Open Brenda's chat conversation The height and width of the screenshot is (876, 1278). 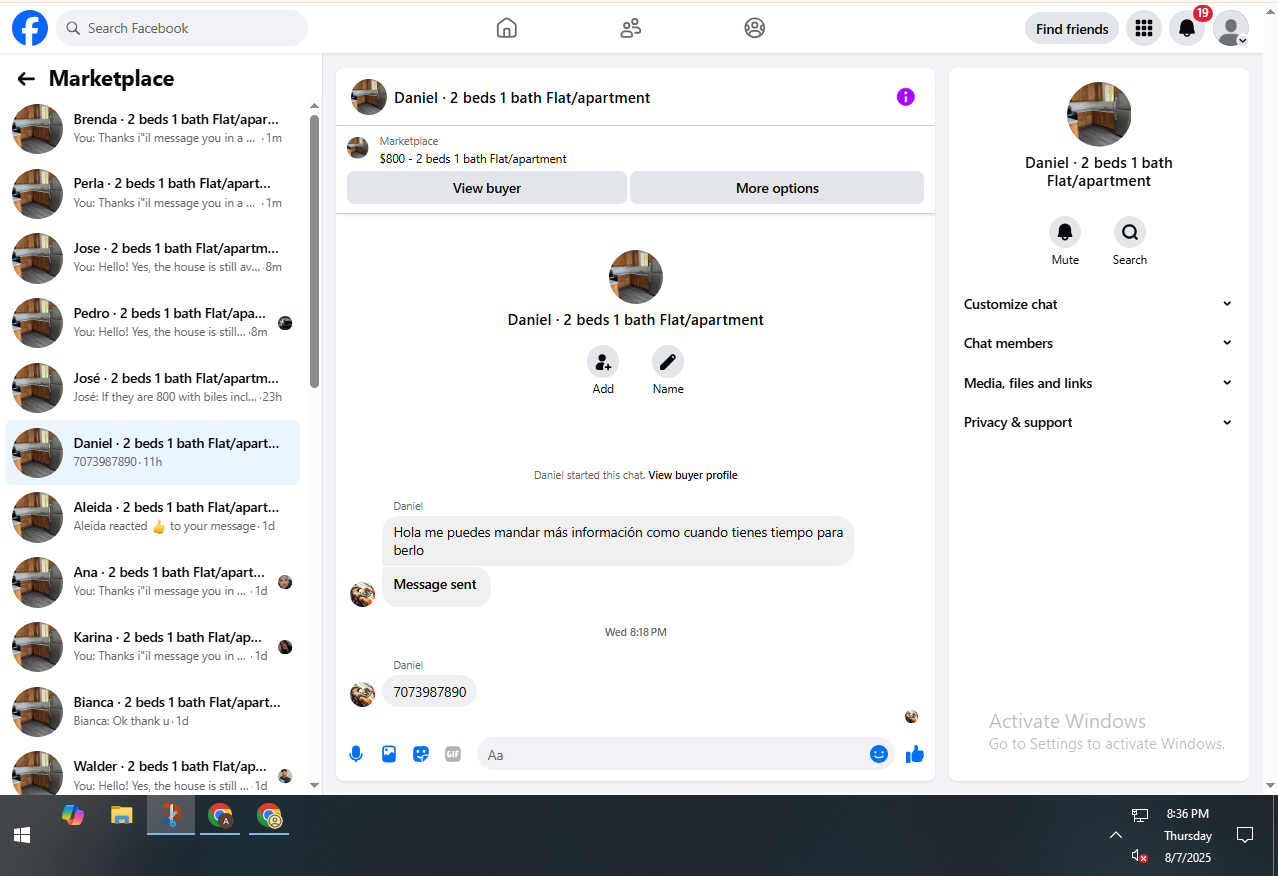[153, 129]
